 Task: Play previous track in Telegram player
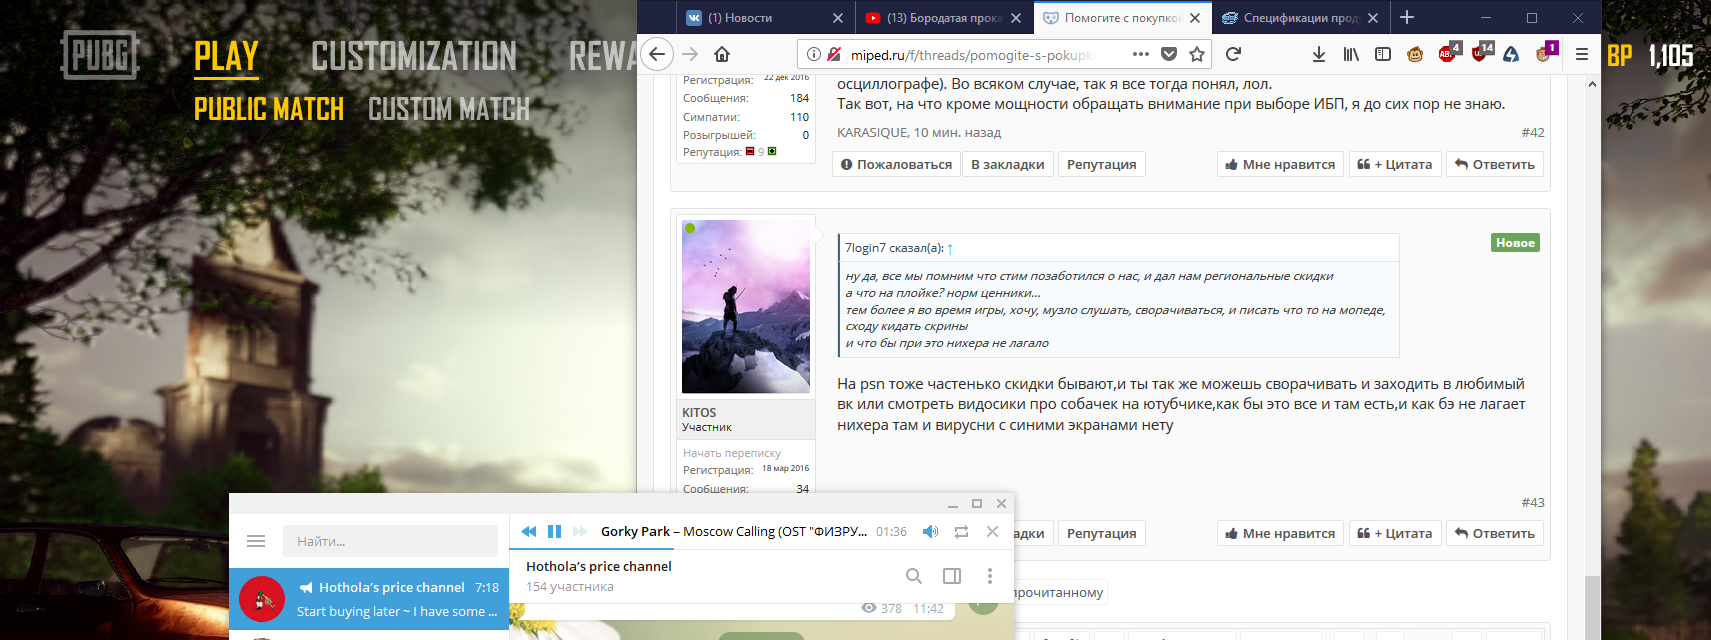point(529,531)
